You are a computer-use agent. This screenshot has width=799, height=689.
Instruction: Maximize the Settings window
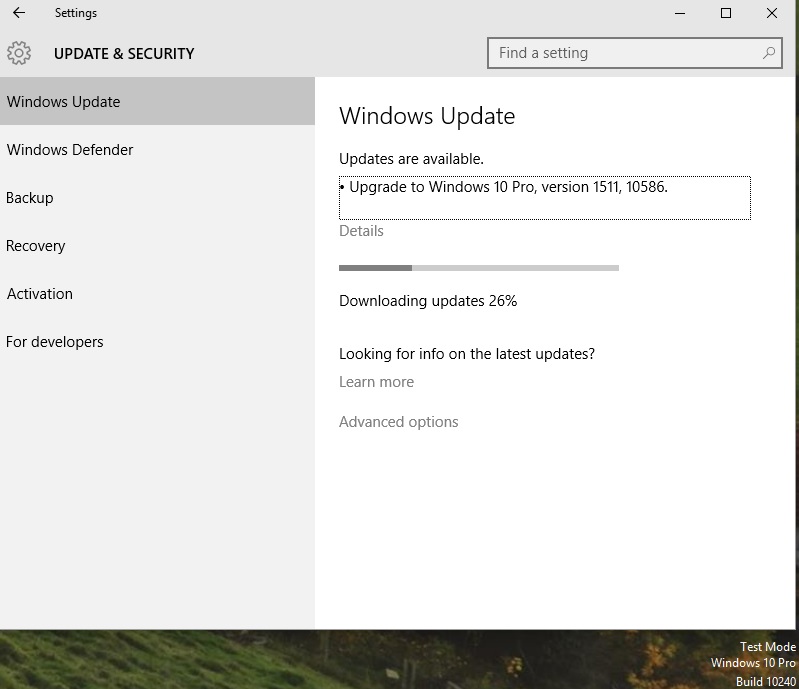726,13
